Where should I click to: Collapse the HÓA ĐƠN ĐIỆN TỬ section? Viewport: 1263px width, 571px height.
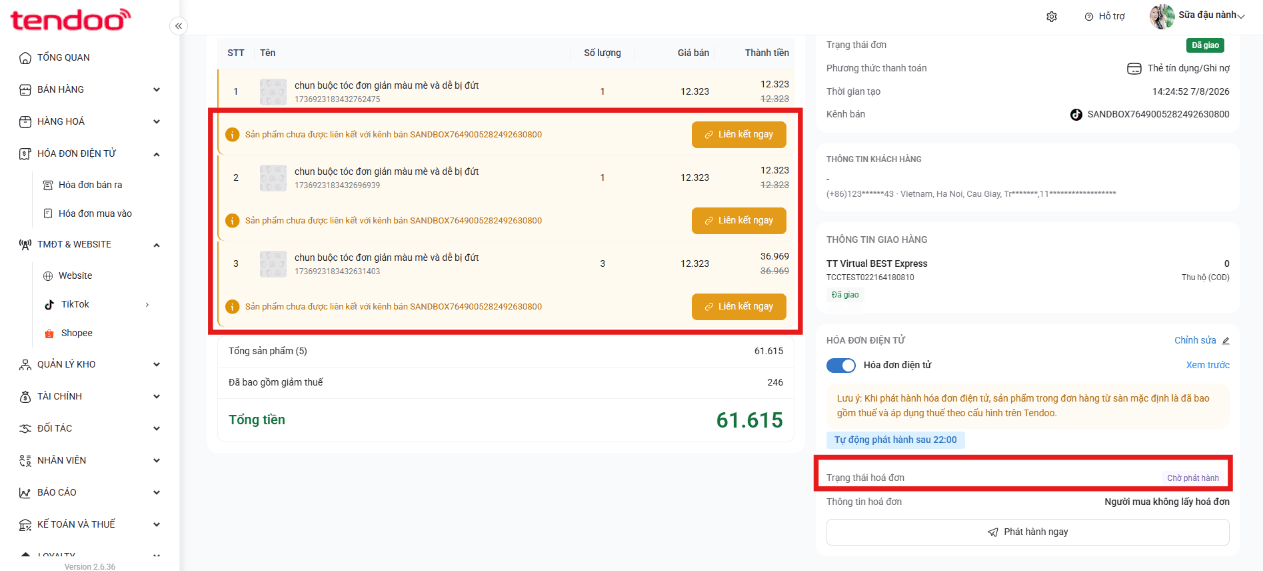(x=156, y=153)
